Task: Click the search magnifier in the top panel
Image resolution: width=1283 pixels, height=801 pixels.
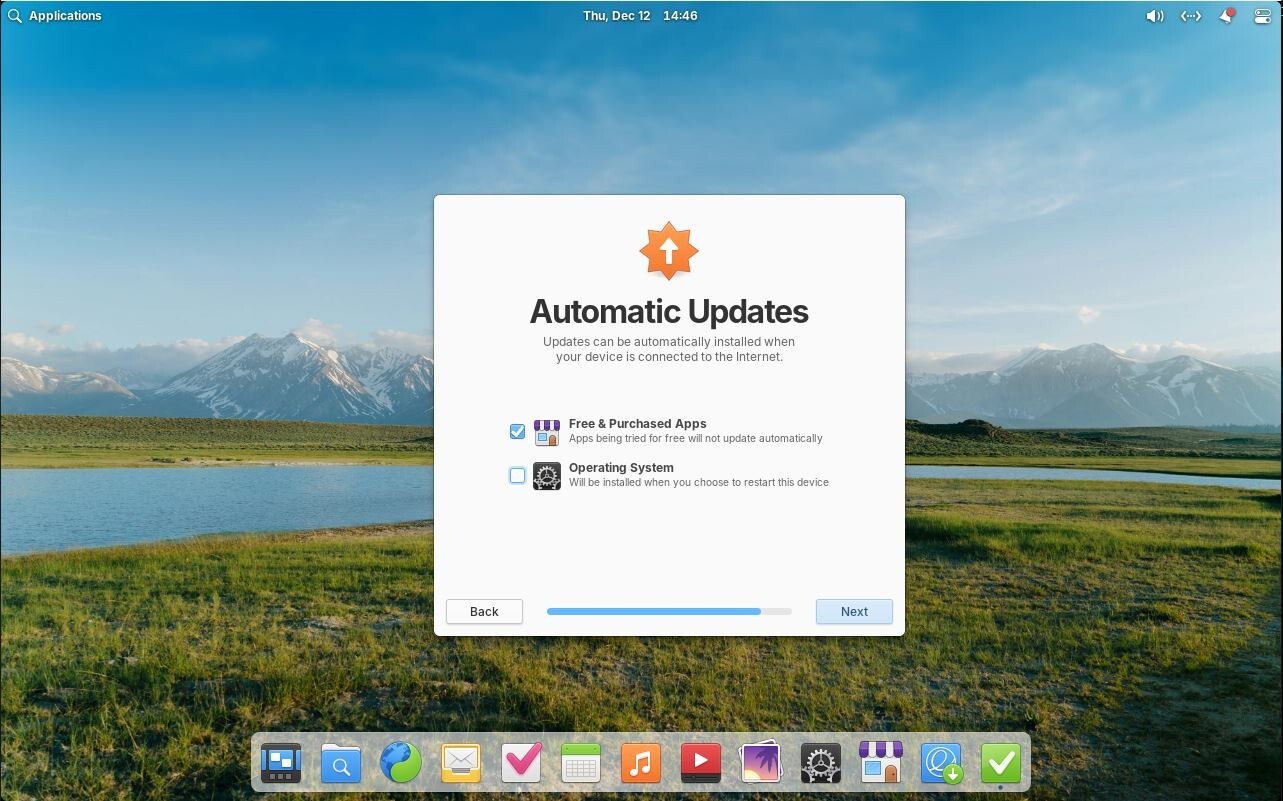Action: [x=14, y=16]
